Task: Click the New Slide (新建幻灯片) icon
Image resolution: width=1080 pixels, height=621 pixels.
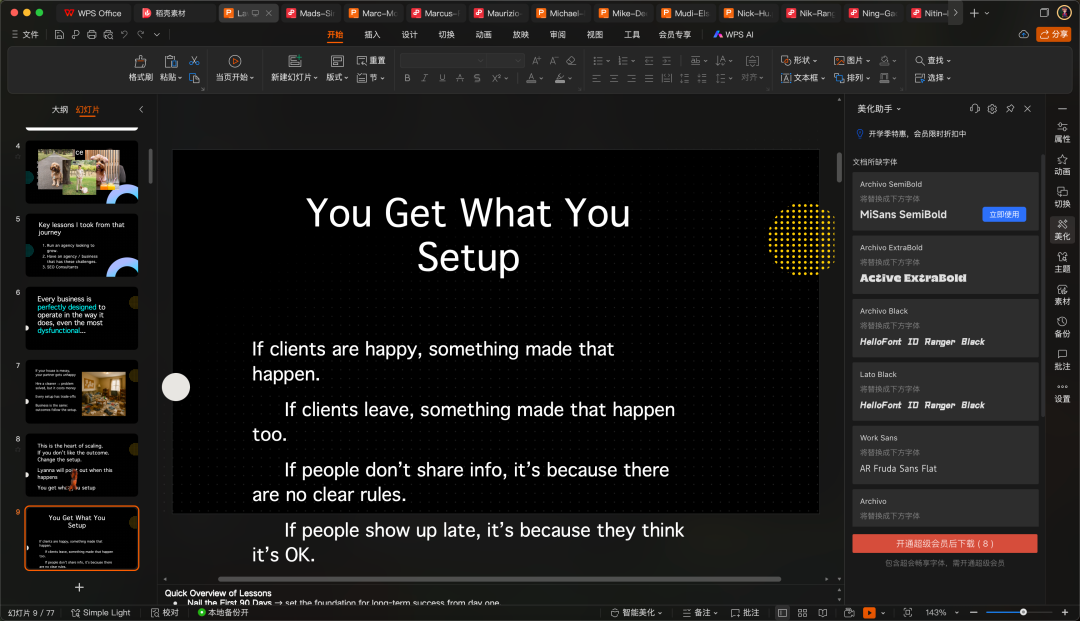Action: click(x=294, y=61)
